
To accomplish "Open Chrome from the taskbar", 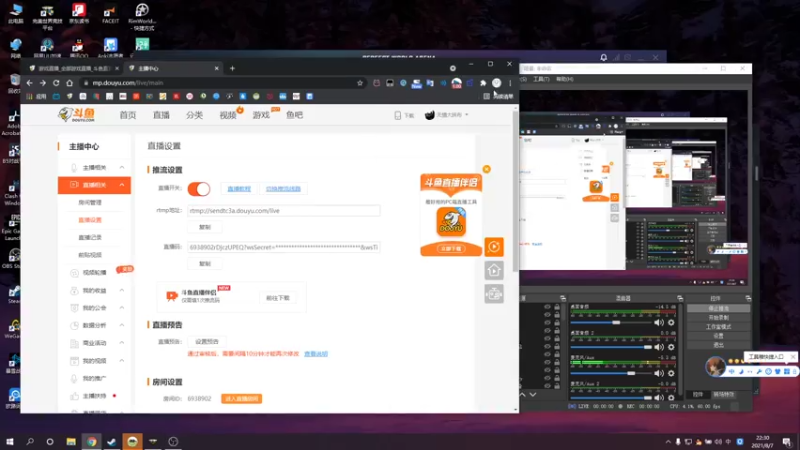I will 91,441.
